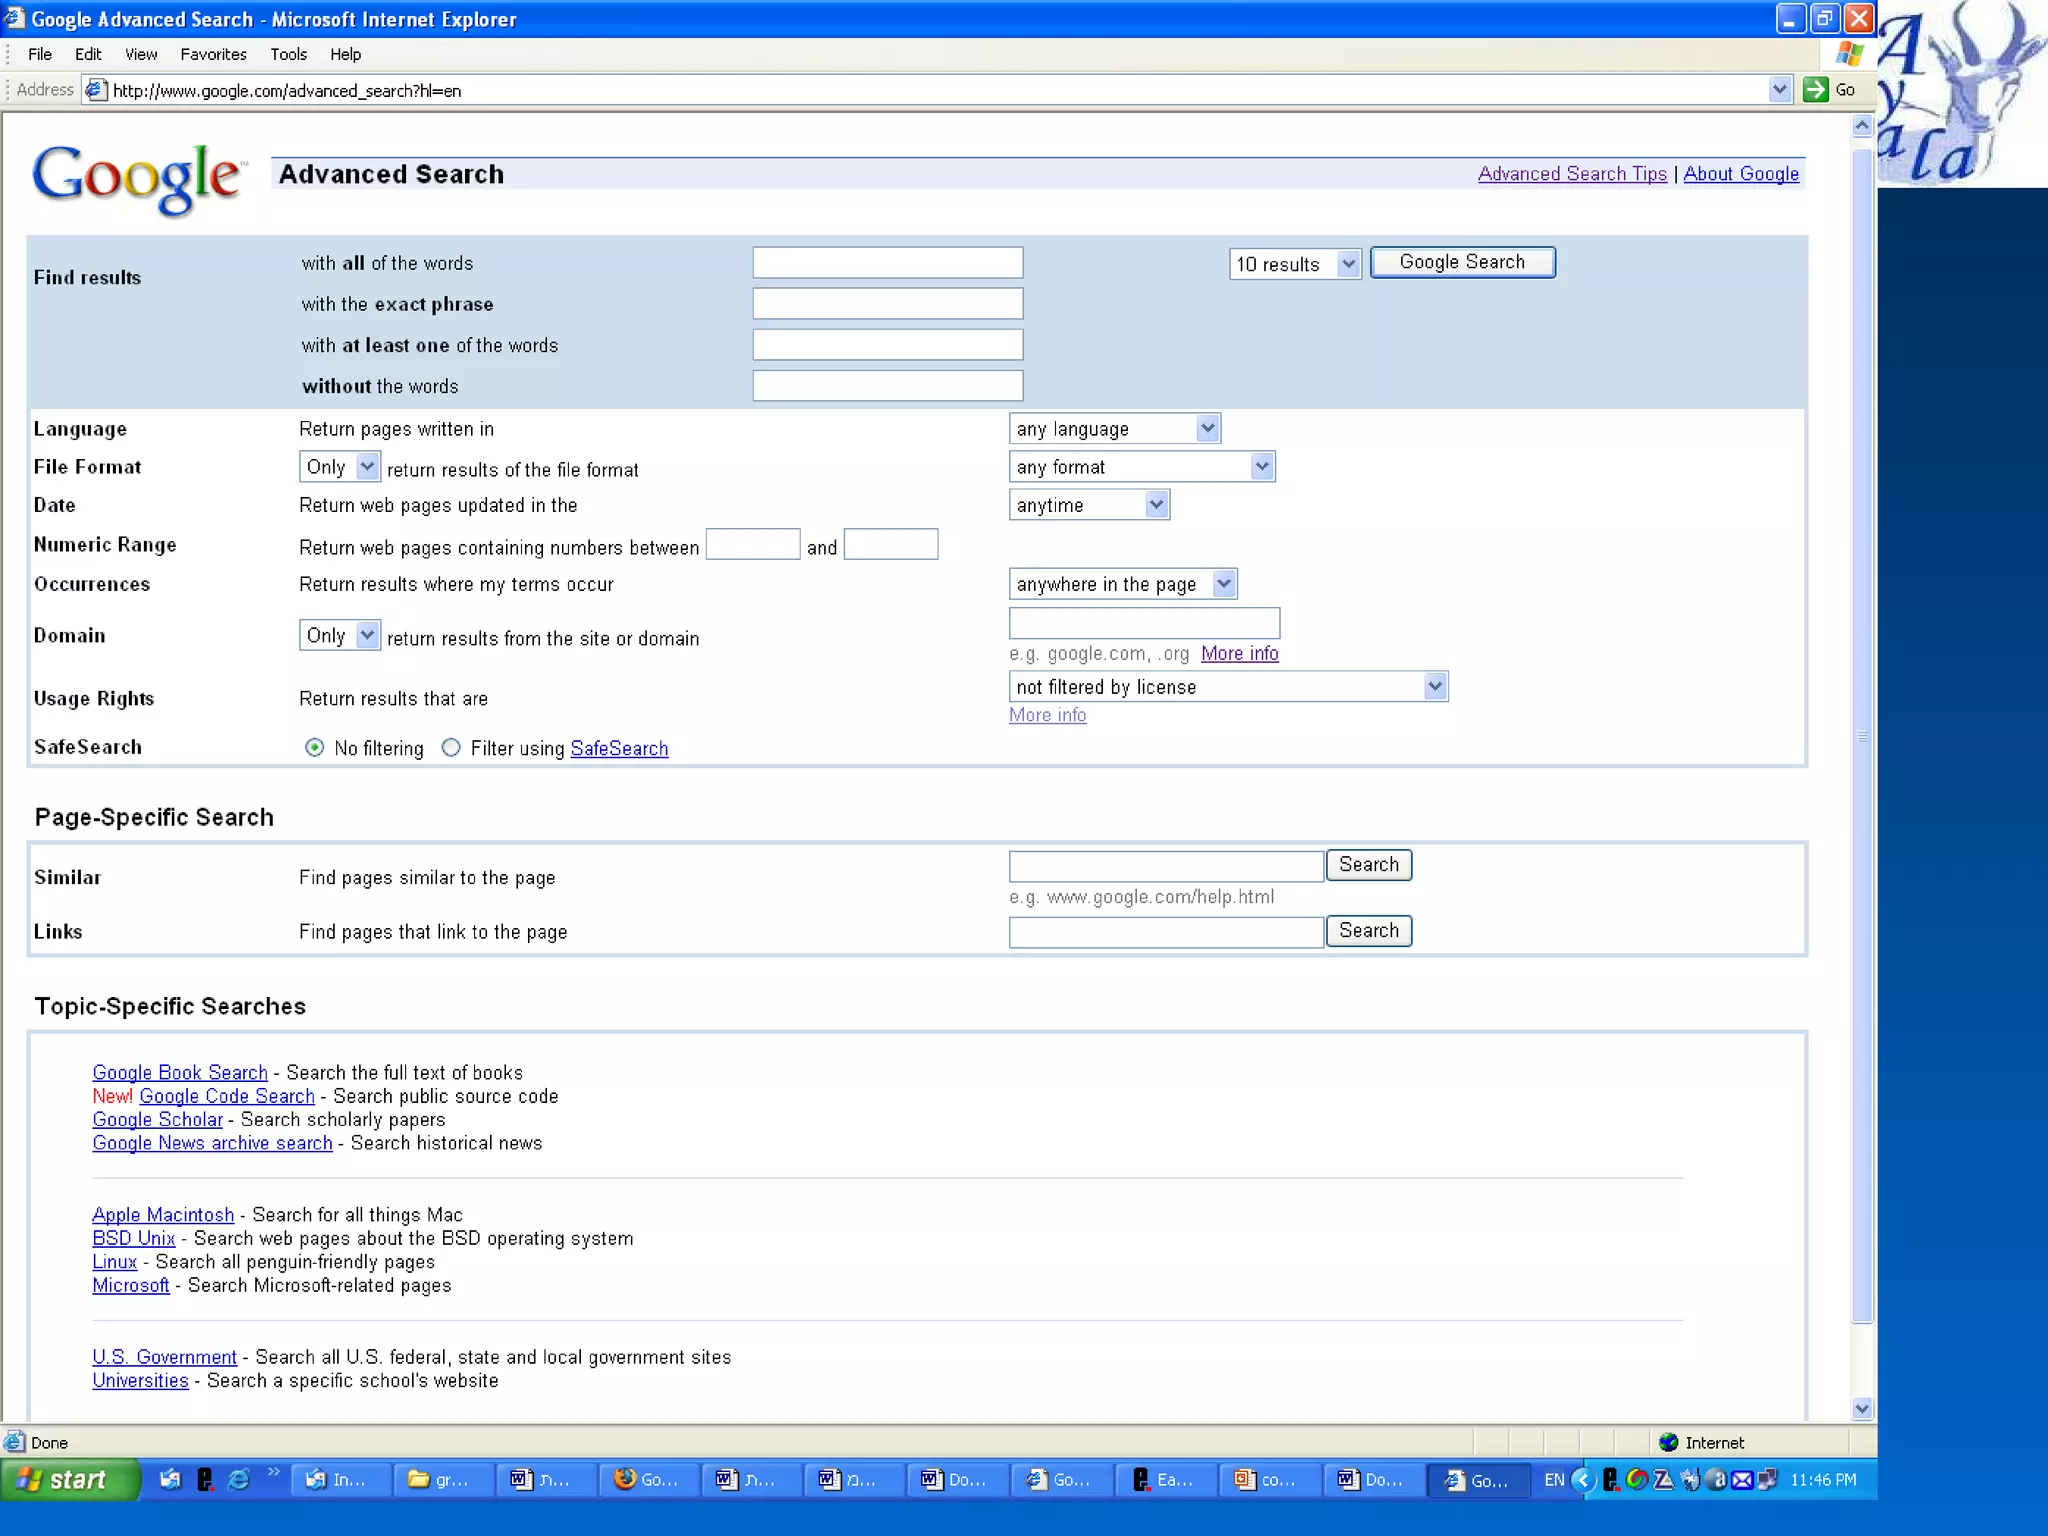Open the Tools menu
Screen dimensions: 2048x1536
(288, 54)
